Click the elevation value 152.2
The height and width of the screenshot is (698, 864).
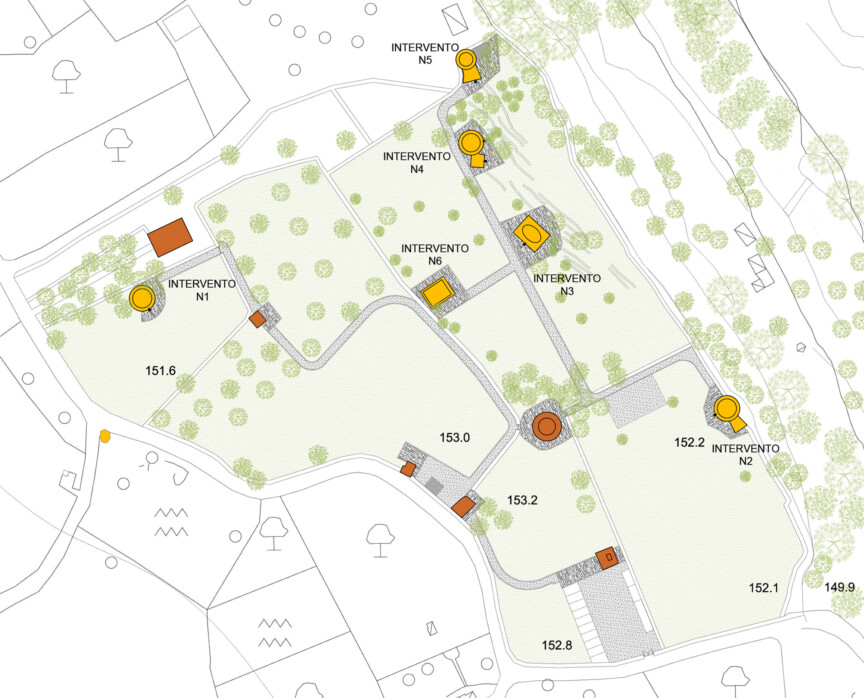(690, 442)
